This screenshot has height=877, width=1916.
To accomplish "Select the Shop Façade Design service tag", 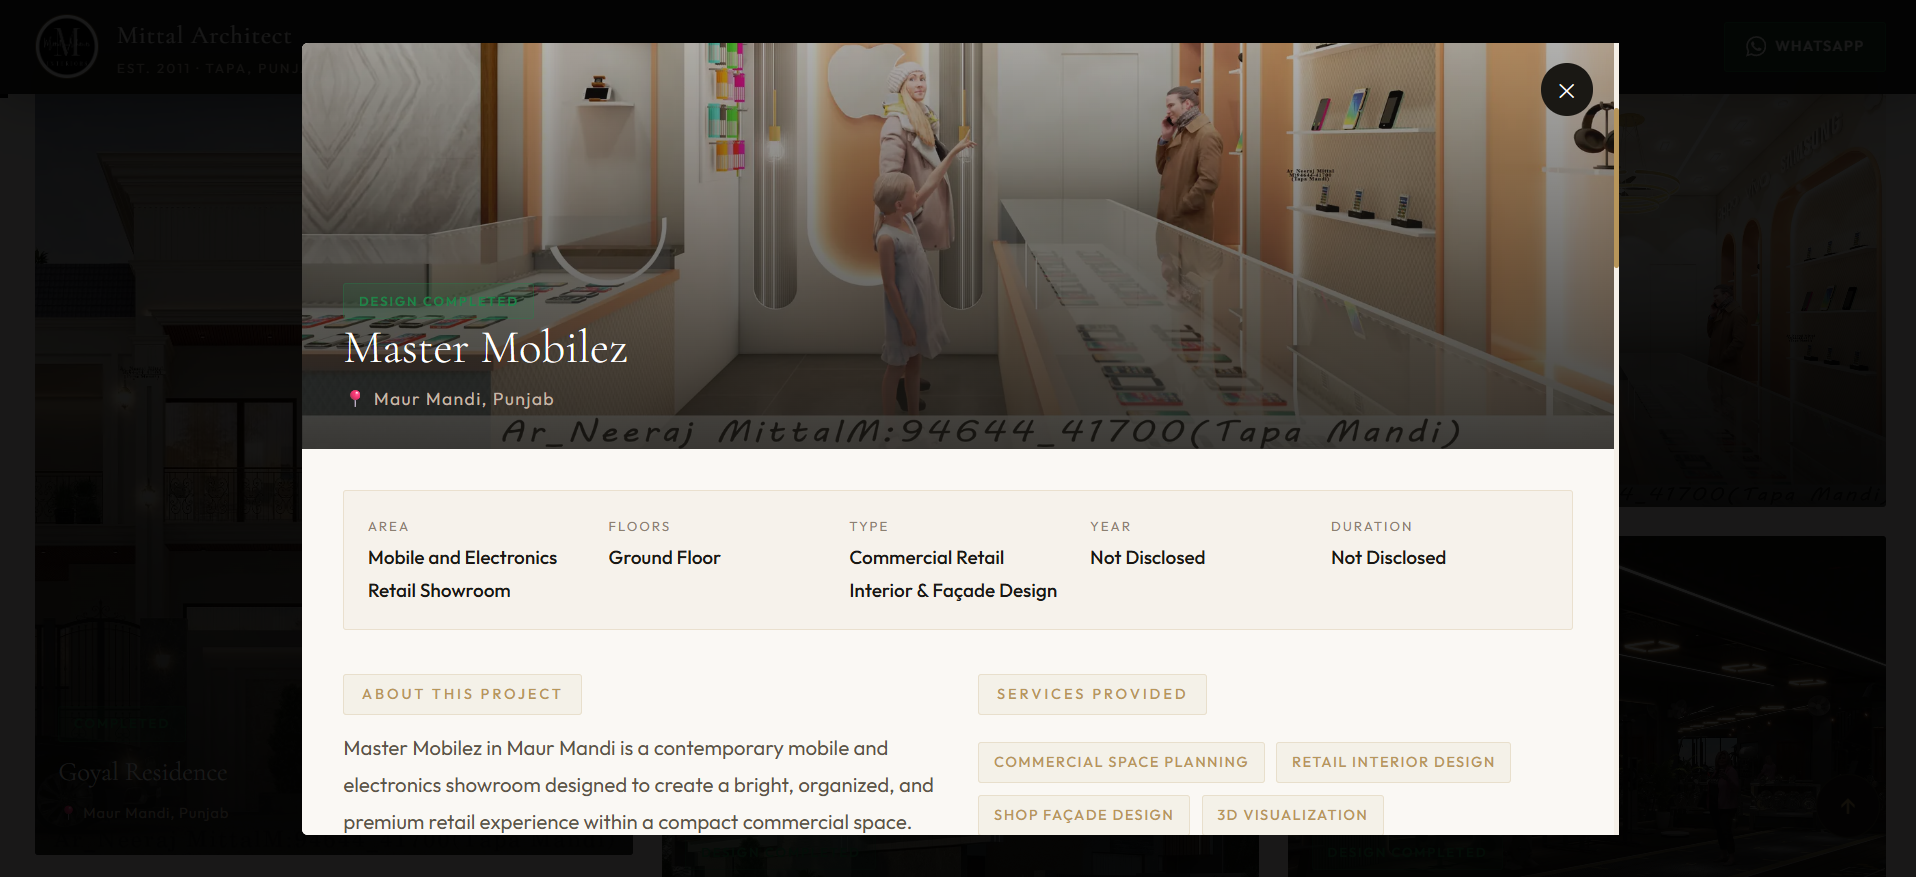I will (1083, 815).
